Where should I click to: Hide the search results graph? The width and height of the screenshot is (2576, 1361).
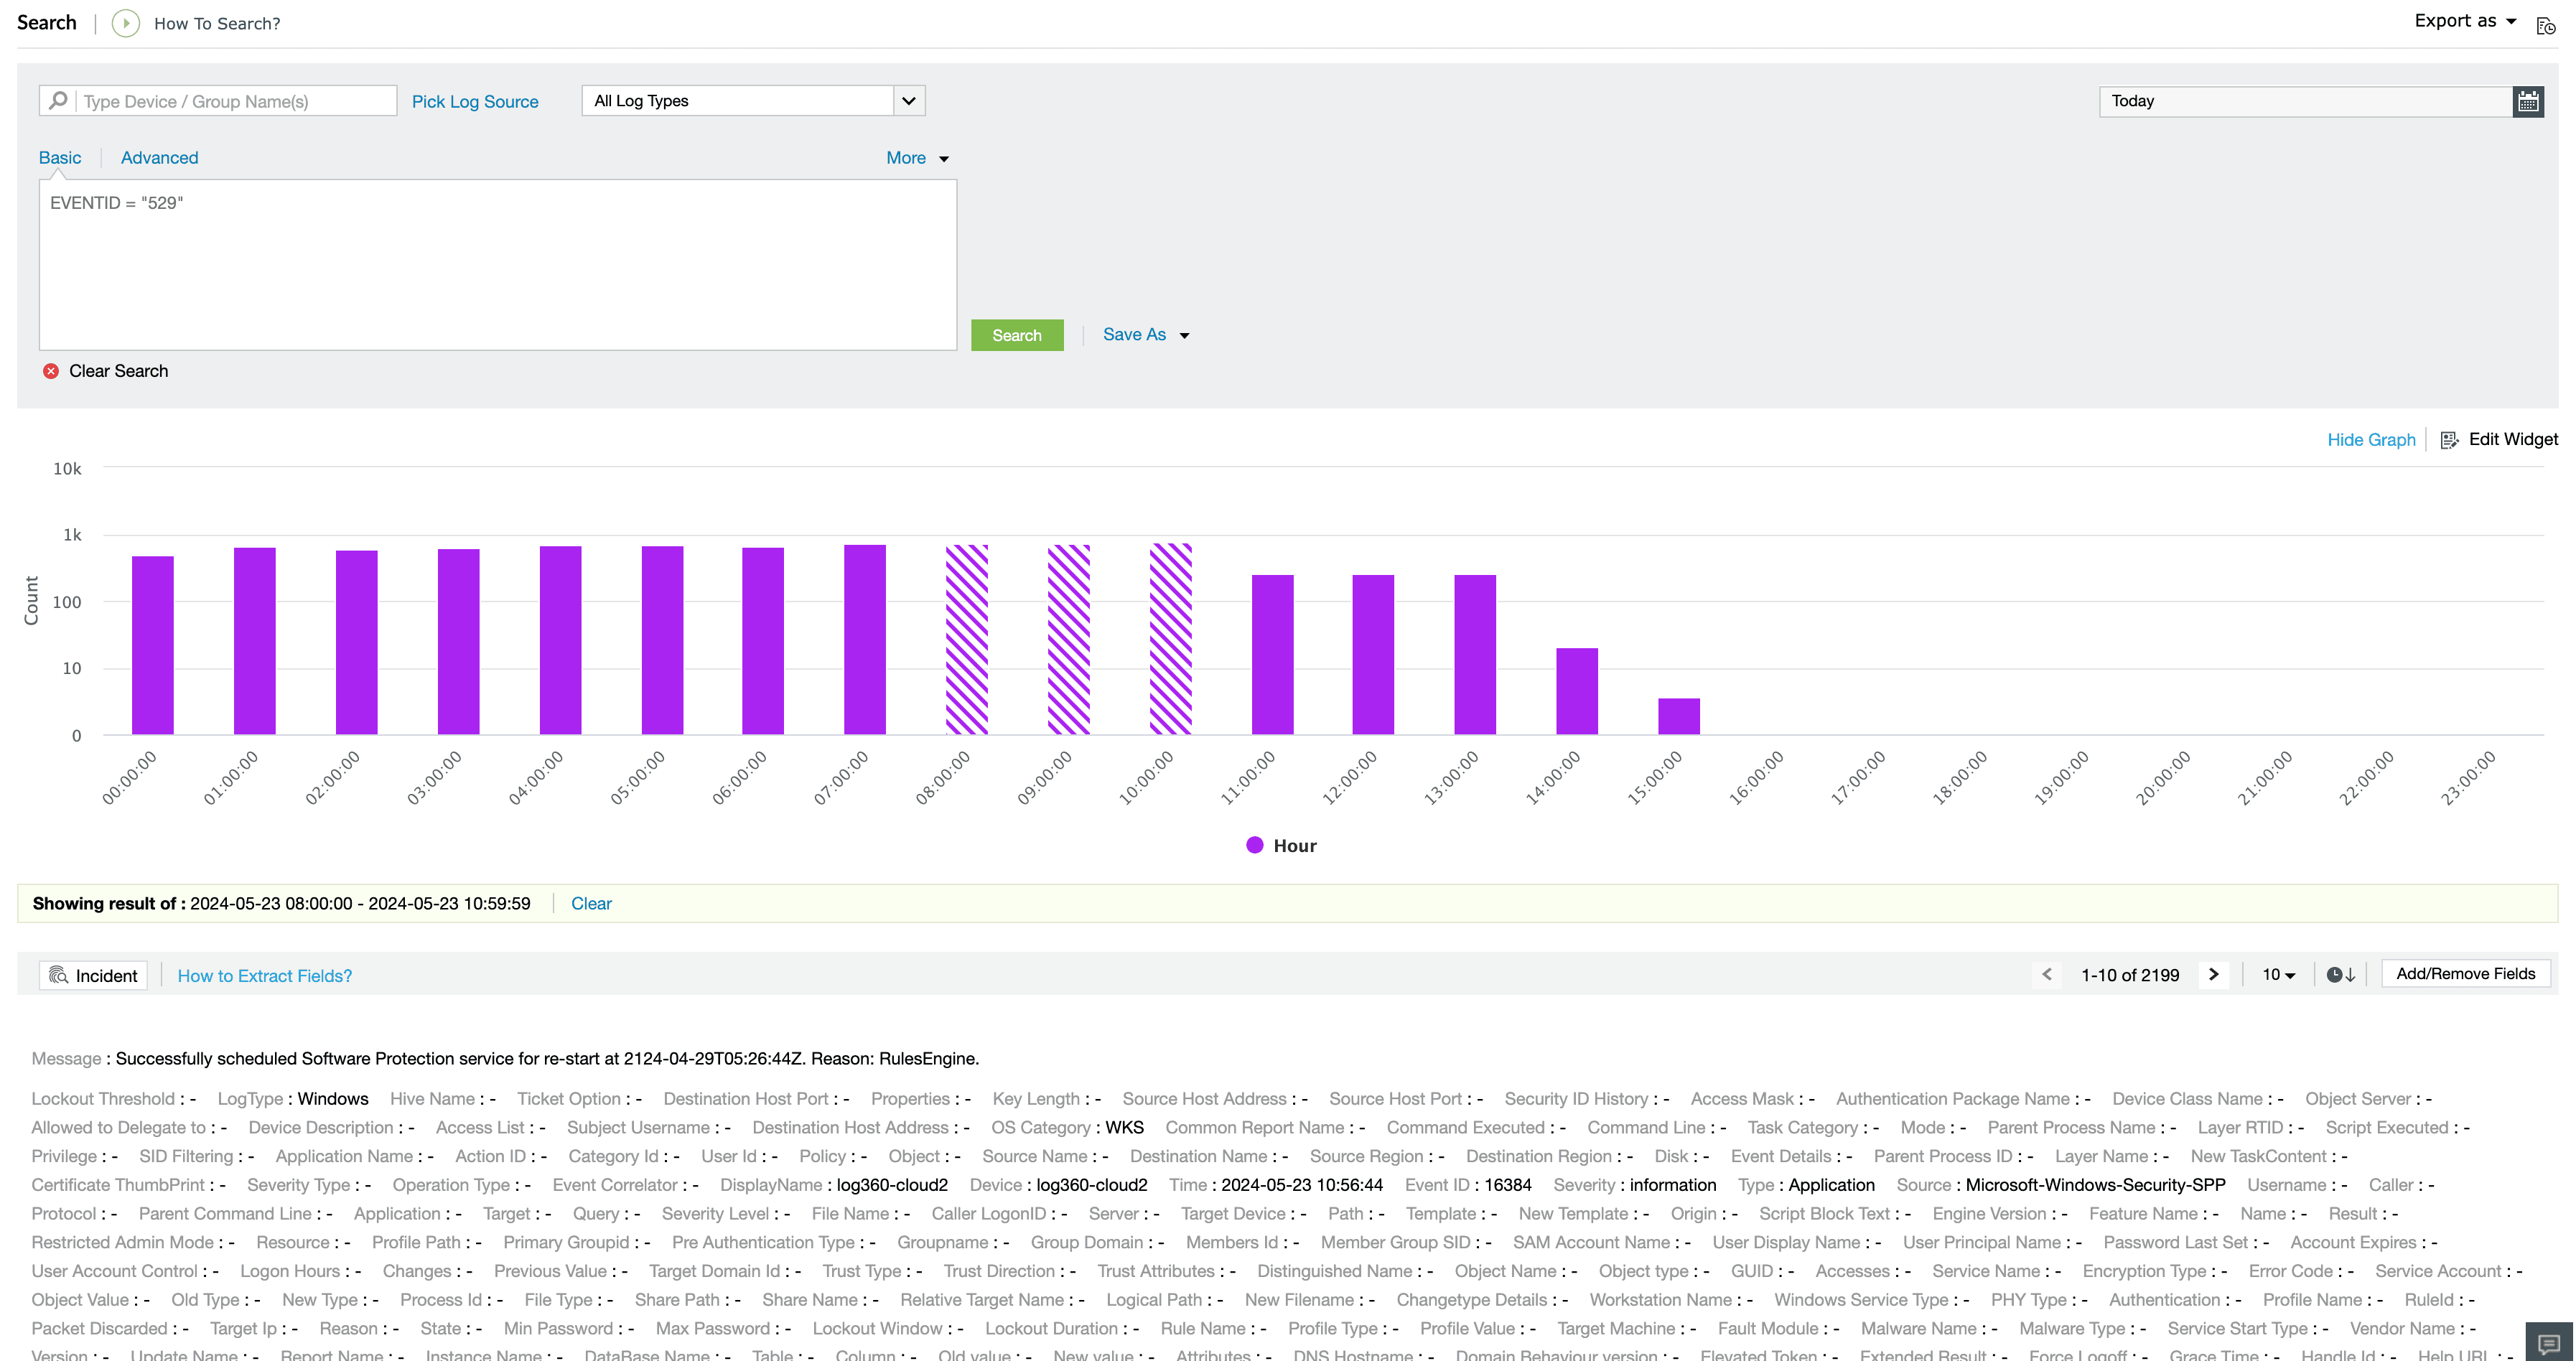pyautogui.click(x=2371, y=439)
